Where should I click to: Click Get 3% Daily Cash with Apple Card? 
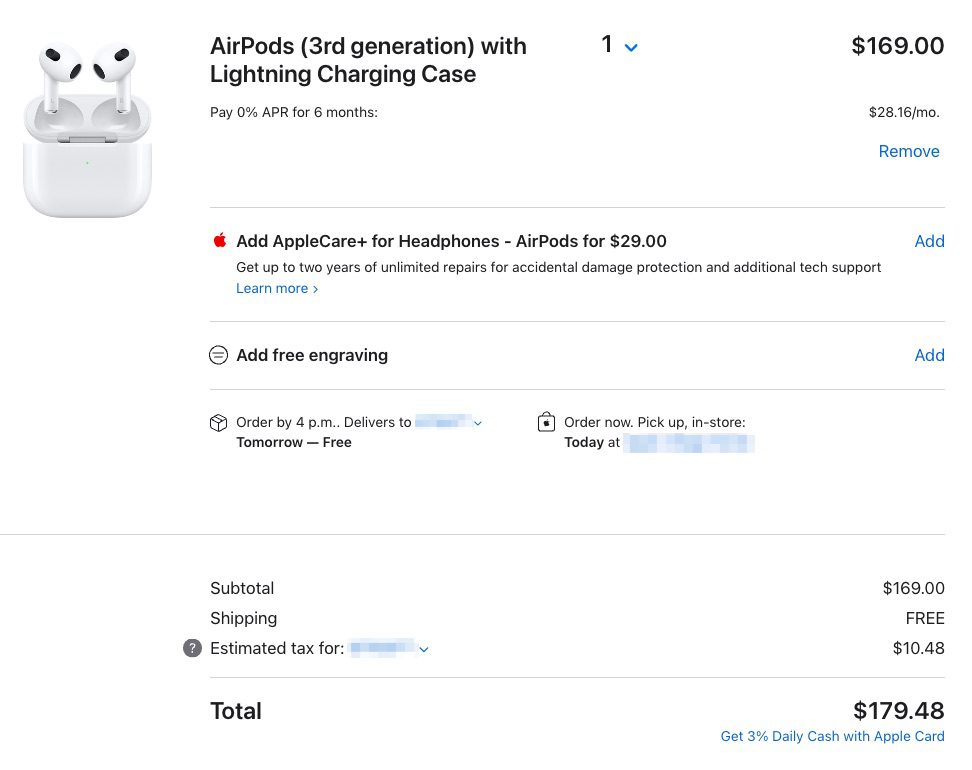[x=832, y=736]
